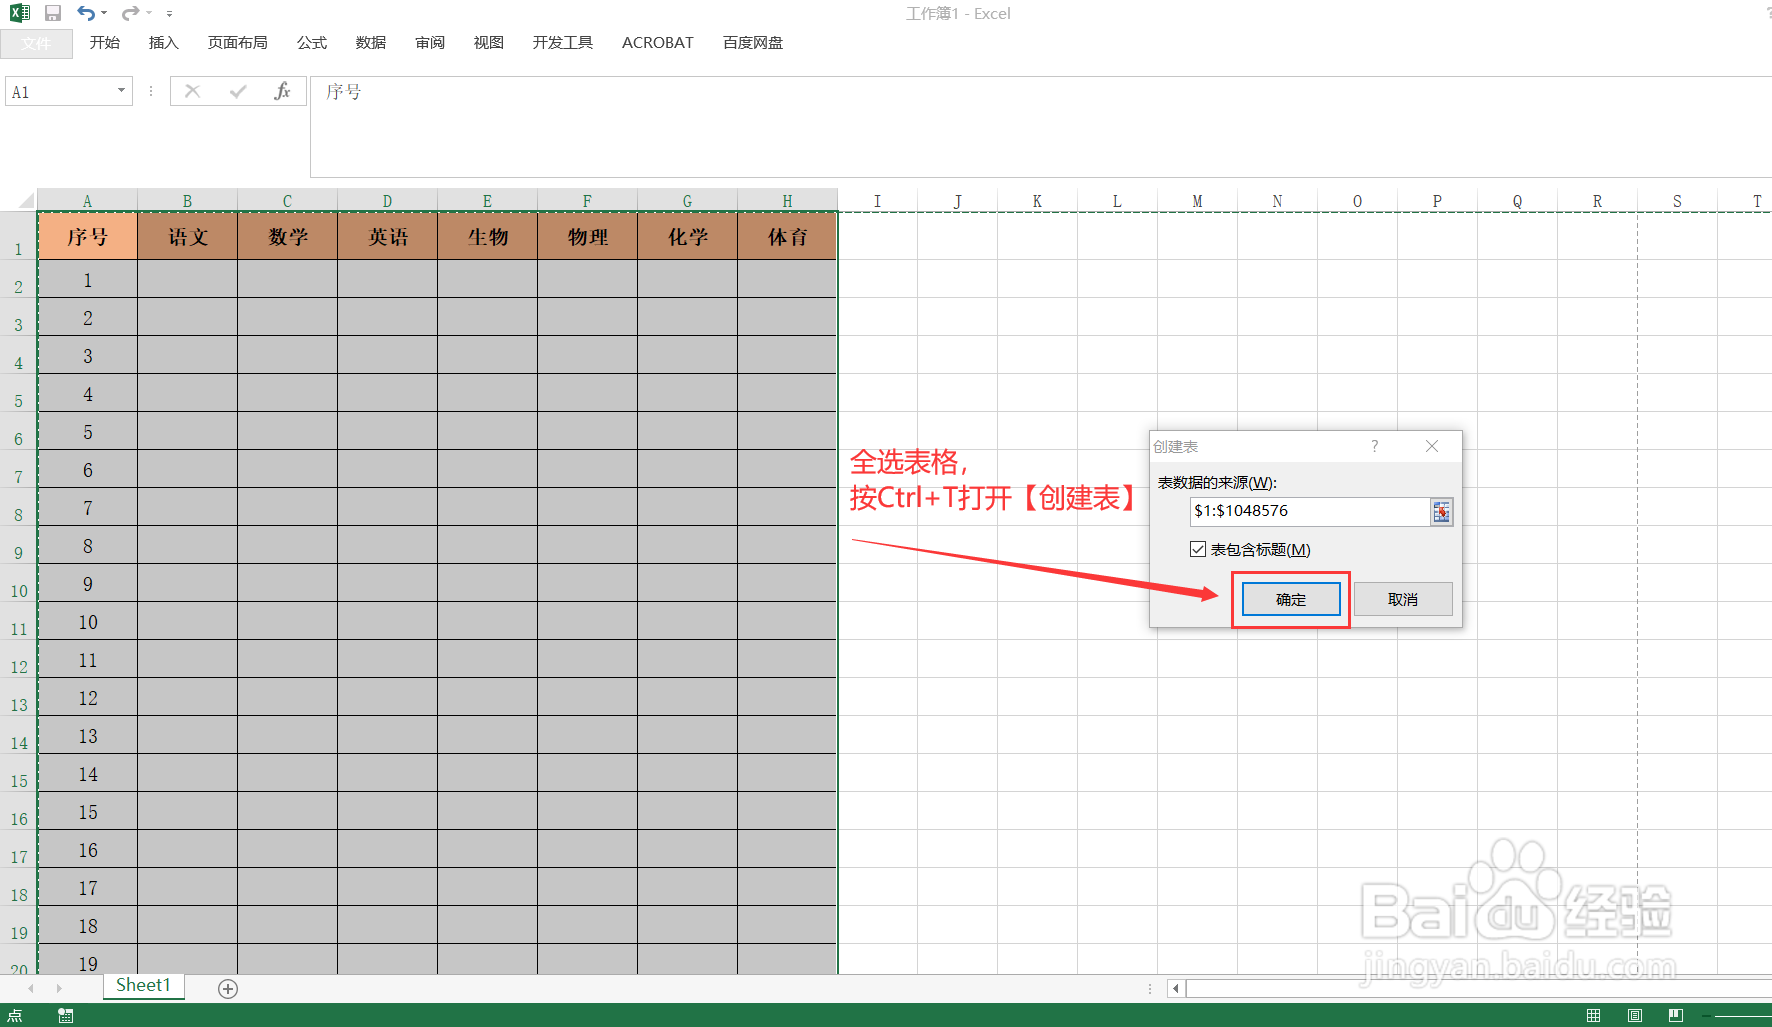The height and width of the screenshot is (1027, 1772).
Task: Click the Insert Function fx icon
Action: coord(283,91)
